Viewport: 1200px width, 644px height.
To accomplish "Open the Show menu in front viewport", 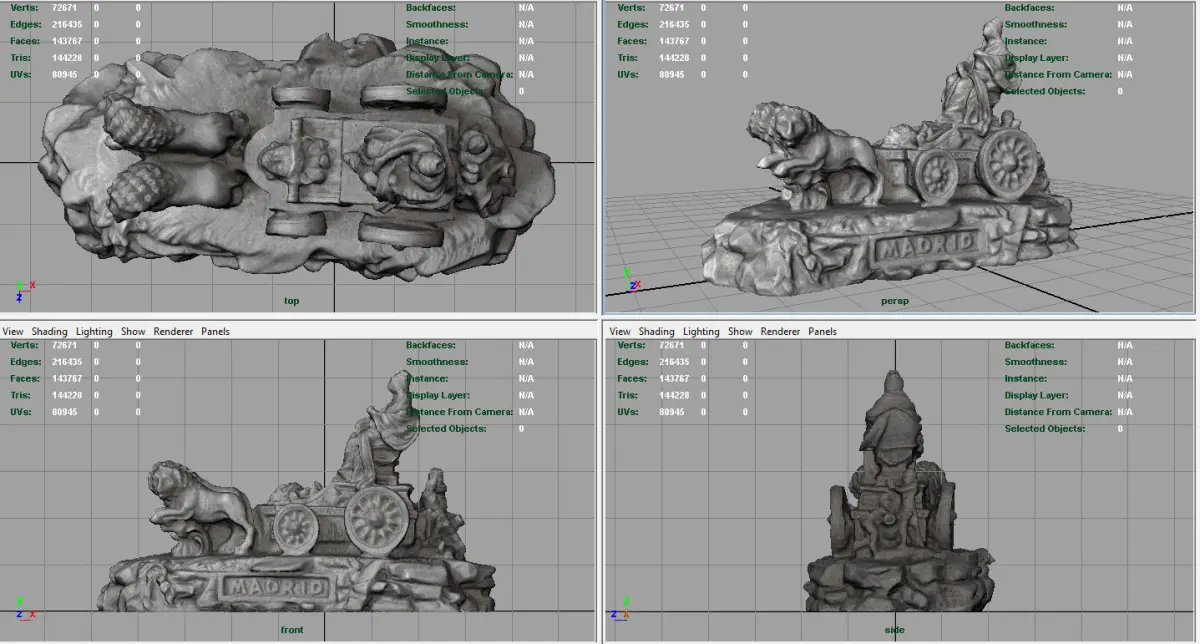I will pos(133,331).
